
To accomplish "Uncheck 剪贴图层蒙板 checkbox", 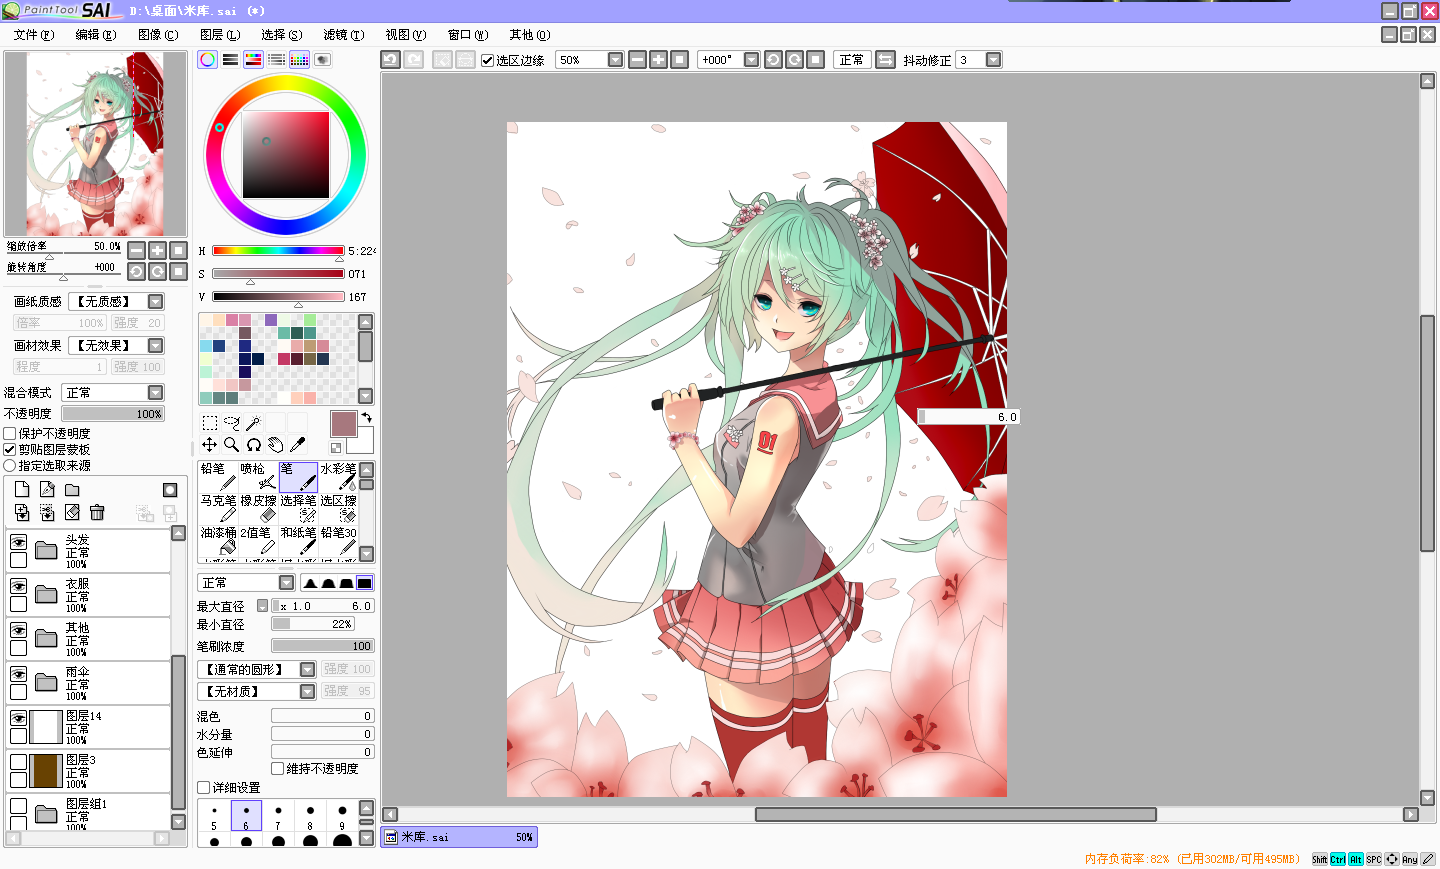I will (10, 450).
